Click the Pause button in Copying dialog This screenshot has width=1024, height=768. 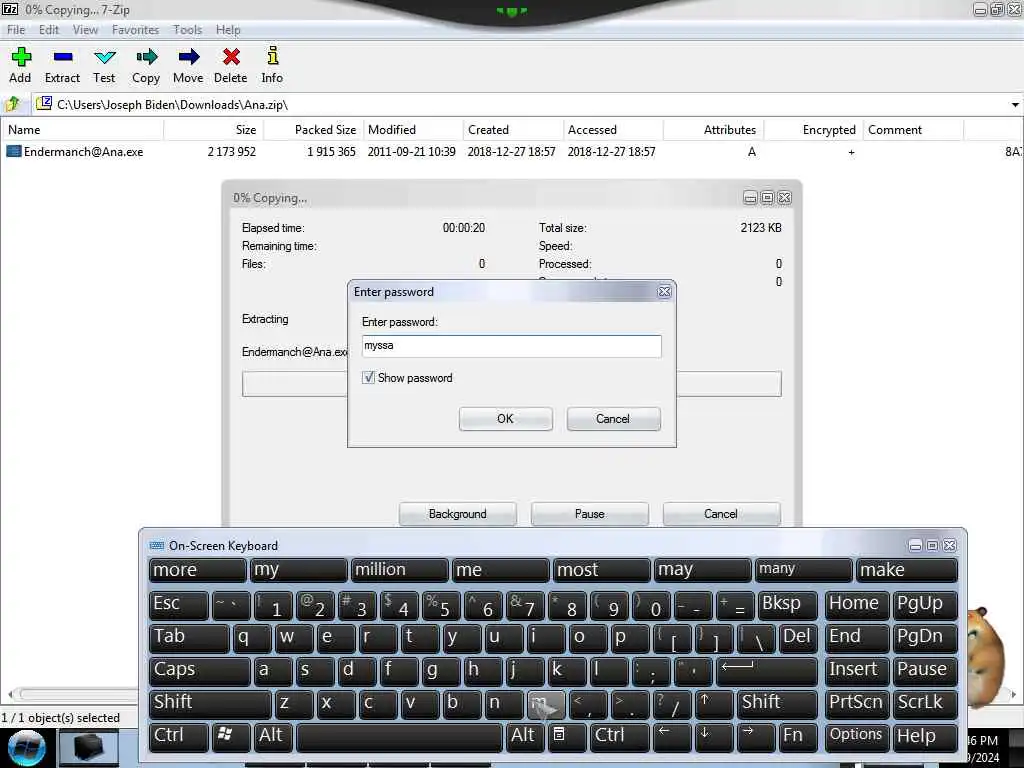pos(590,514)
